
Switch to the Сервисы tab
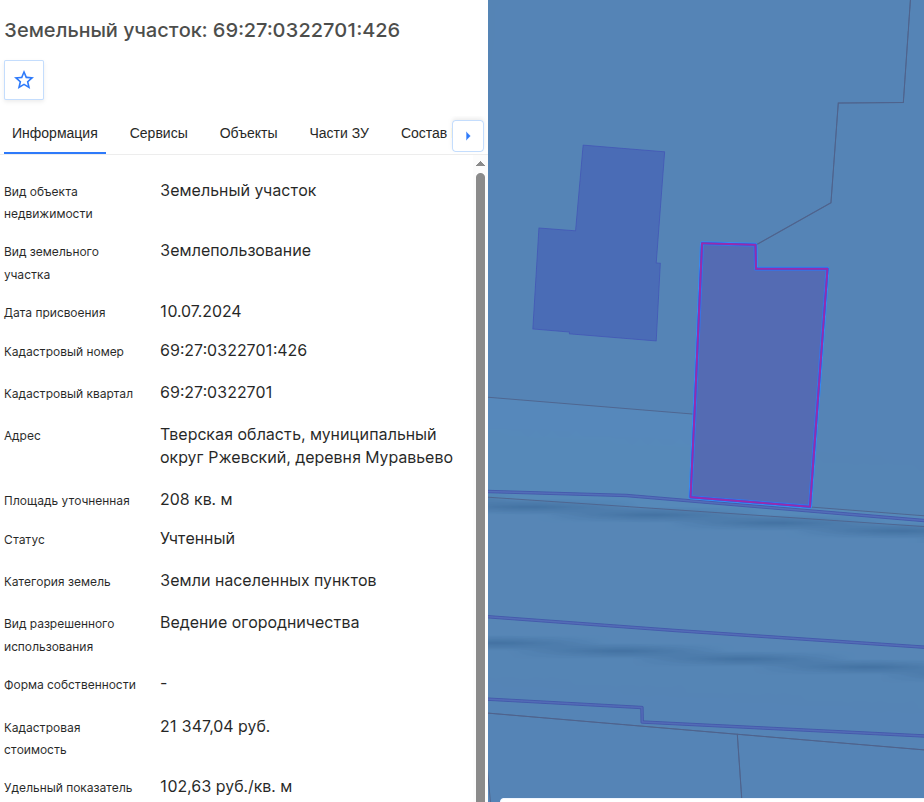click(159, 134)
